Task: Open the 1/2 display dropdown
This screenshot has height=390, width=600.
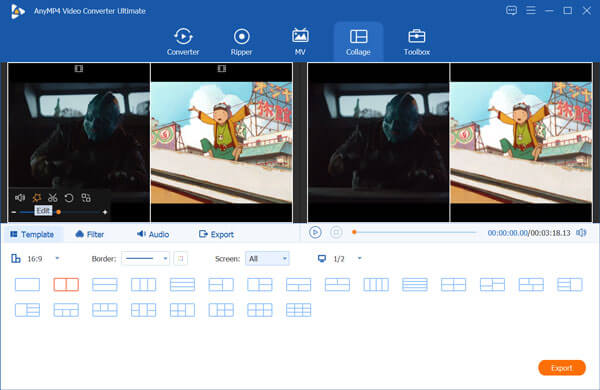Action: click(x=360, y=258)
